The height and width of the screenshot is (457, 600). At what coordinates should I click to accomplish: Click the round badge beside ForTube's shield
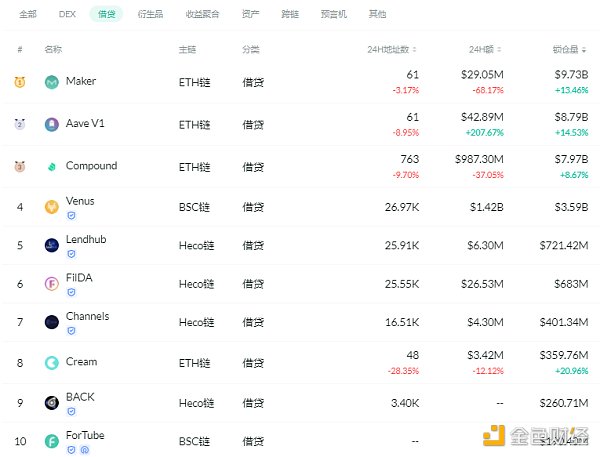coord(85,450)
